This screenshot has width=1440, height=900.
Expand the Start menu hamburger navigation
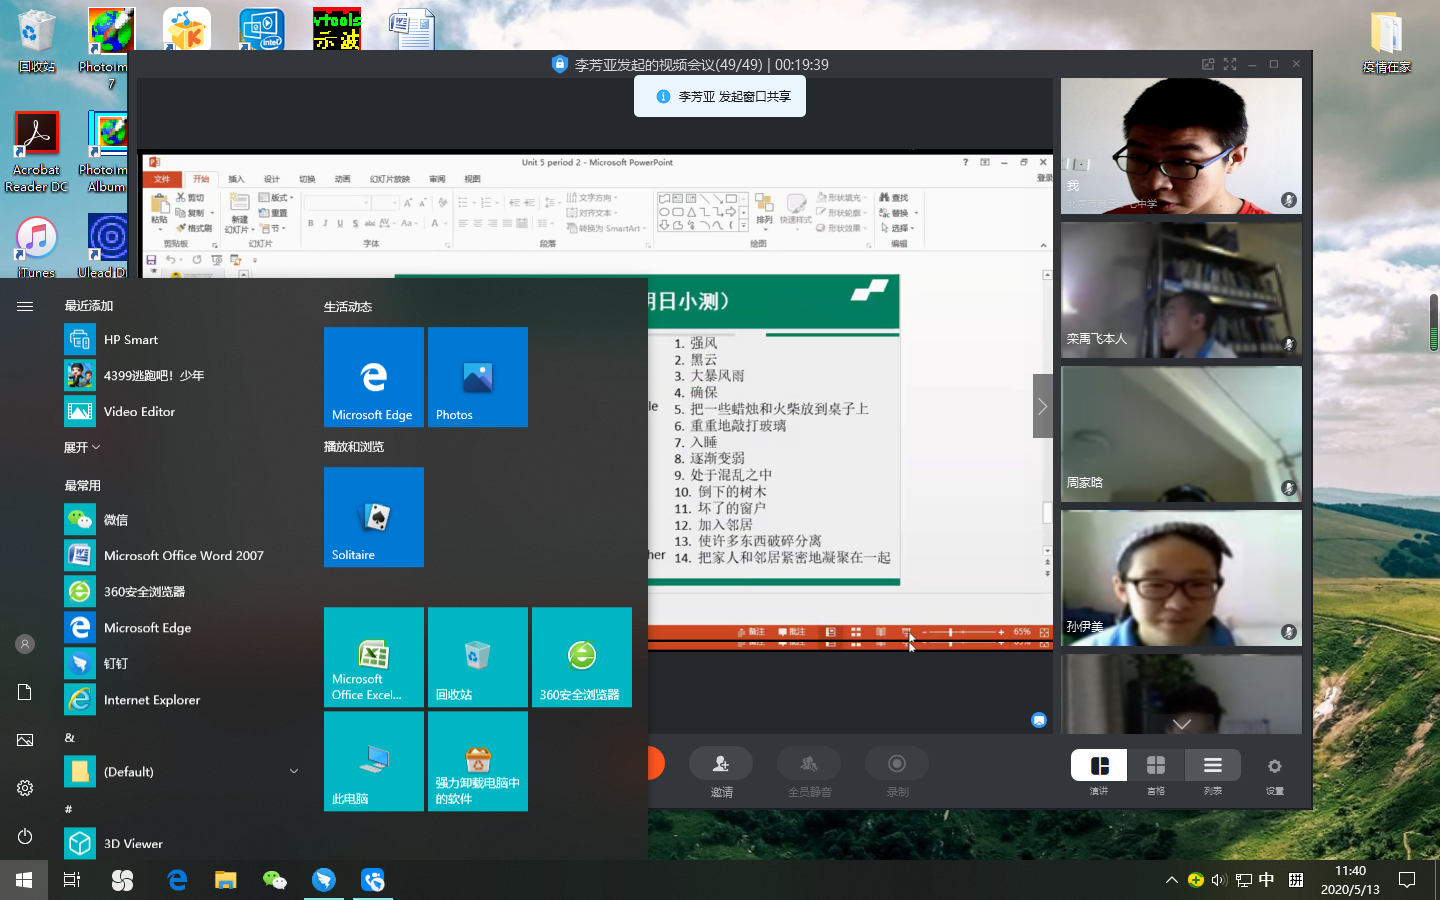pyautogui.click(x=25, y=306)
